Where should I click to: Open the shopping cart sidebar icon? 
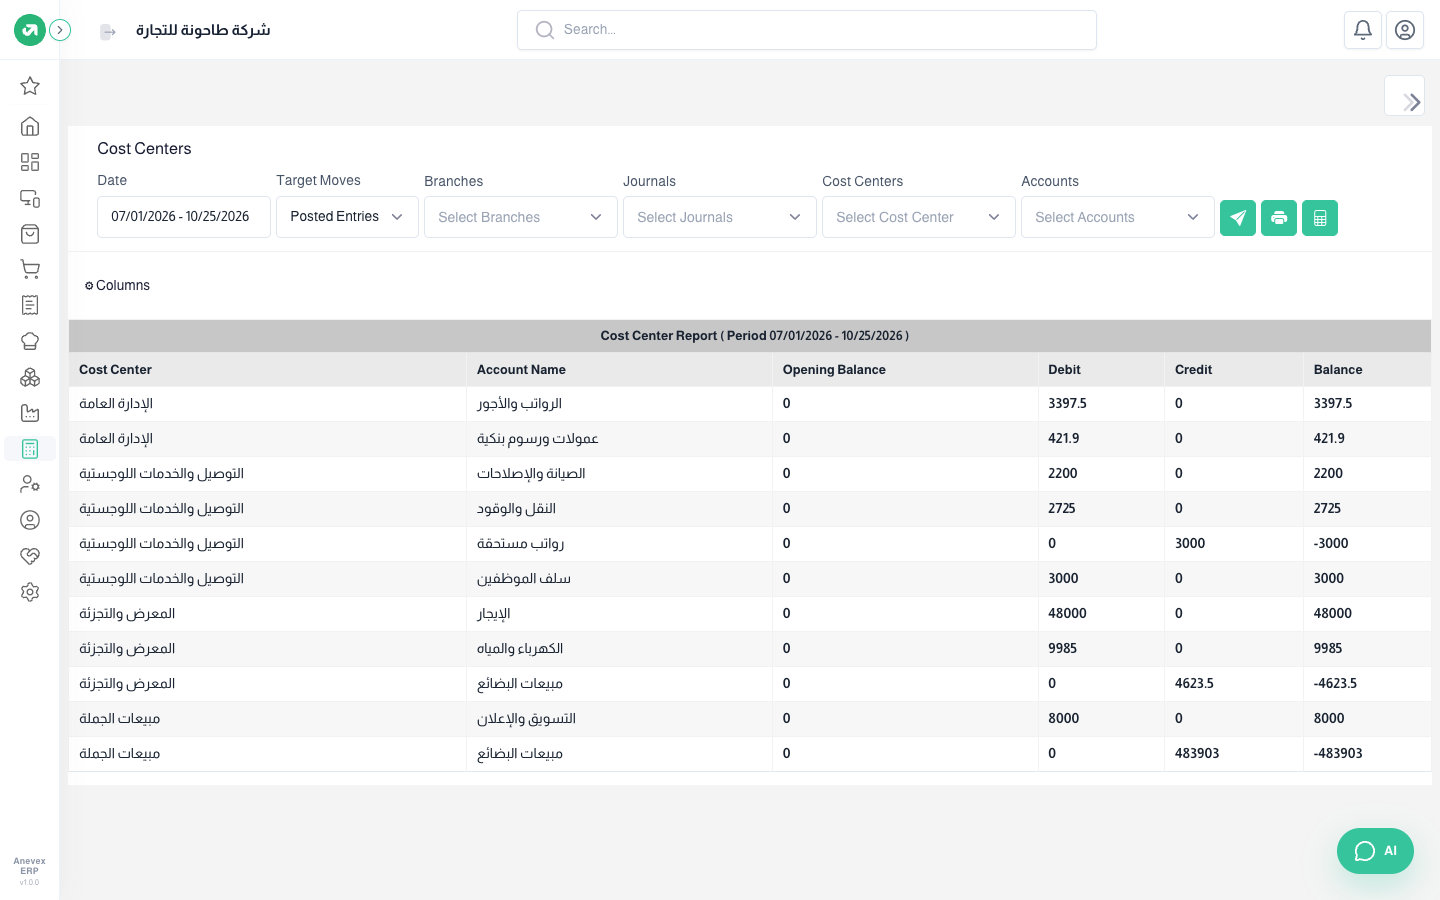click(30, 269)
